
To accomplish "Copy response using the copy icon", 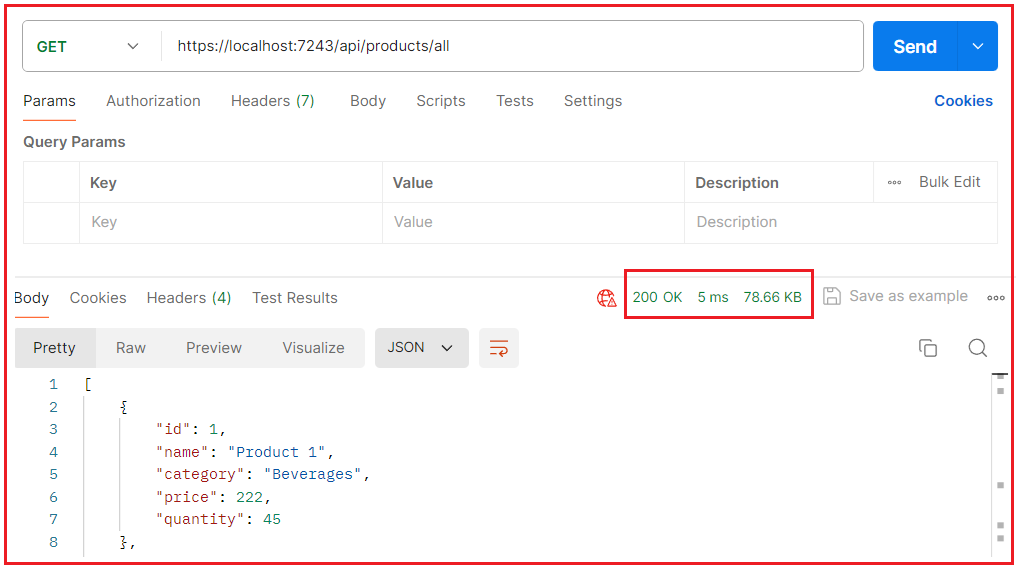I will pyautogui.click(x=928, y=348).
